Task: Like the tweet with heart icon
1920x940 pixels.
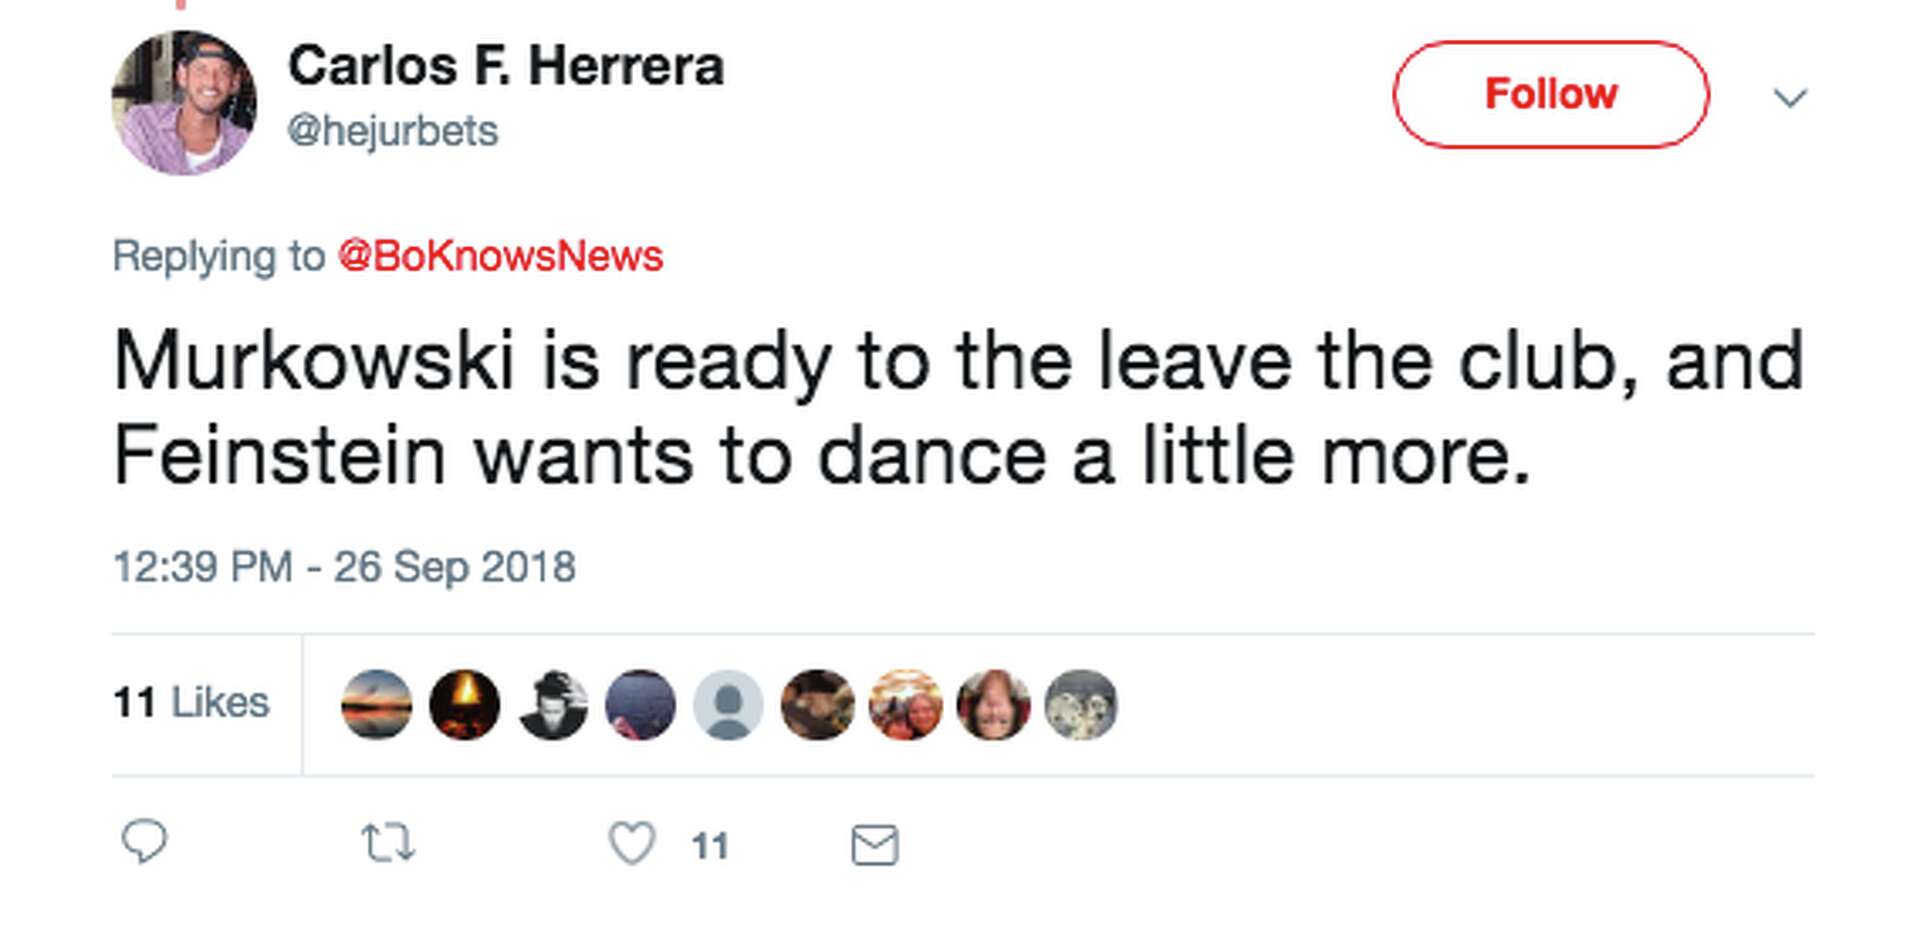Action: (x=632, y=843)
